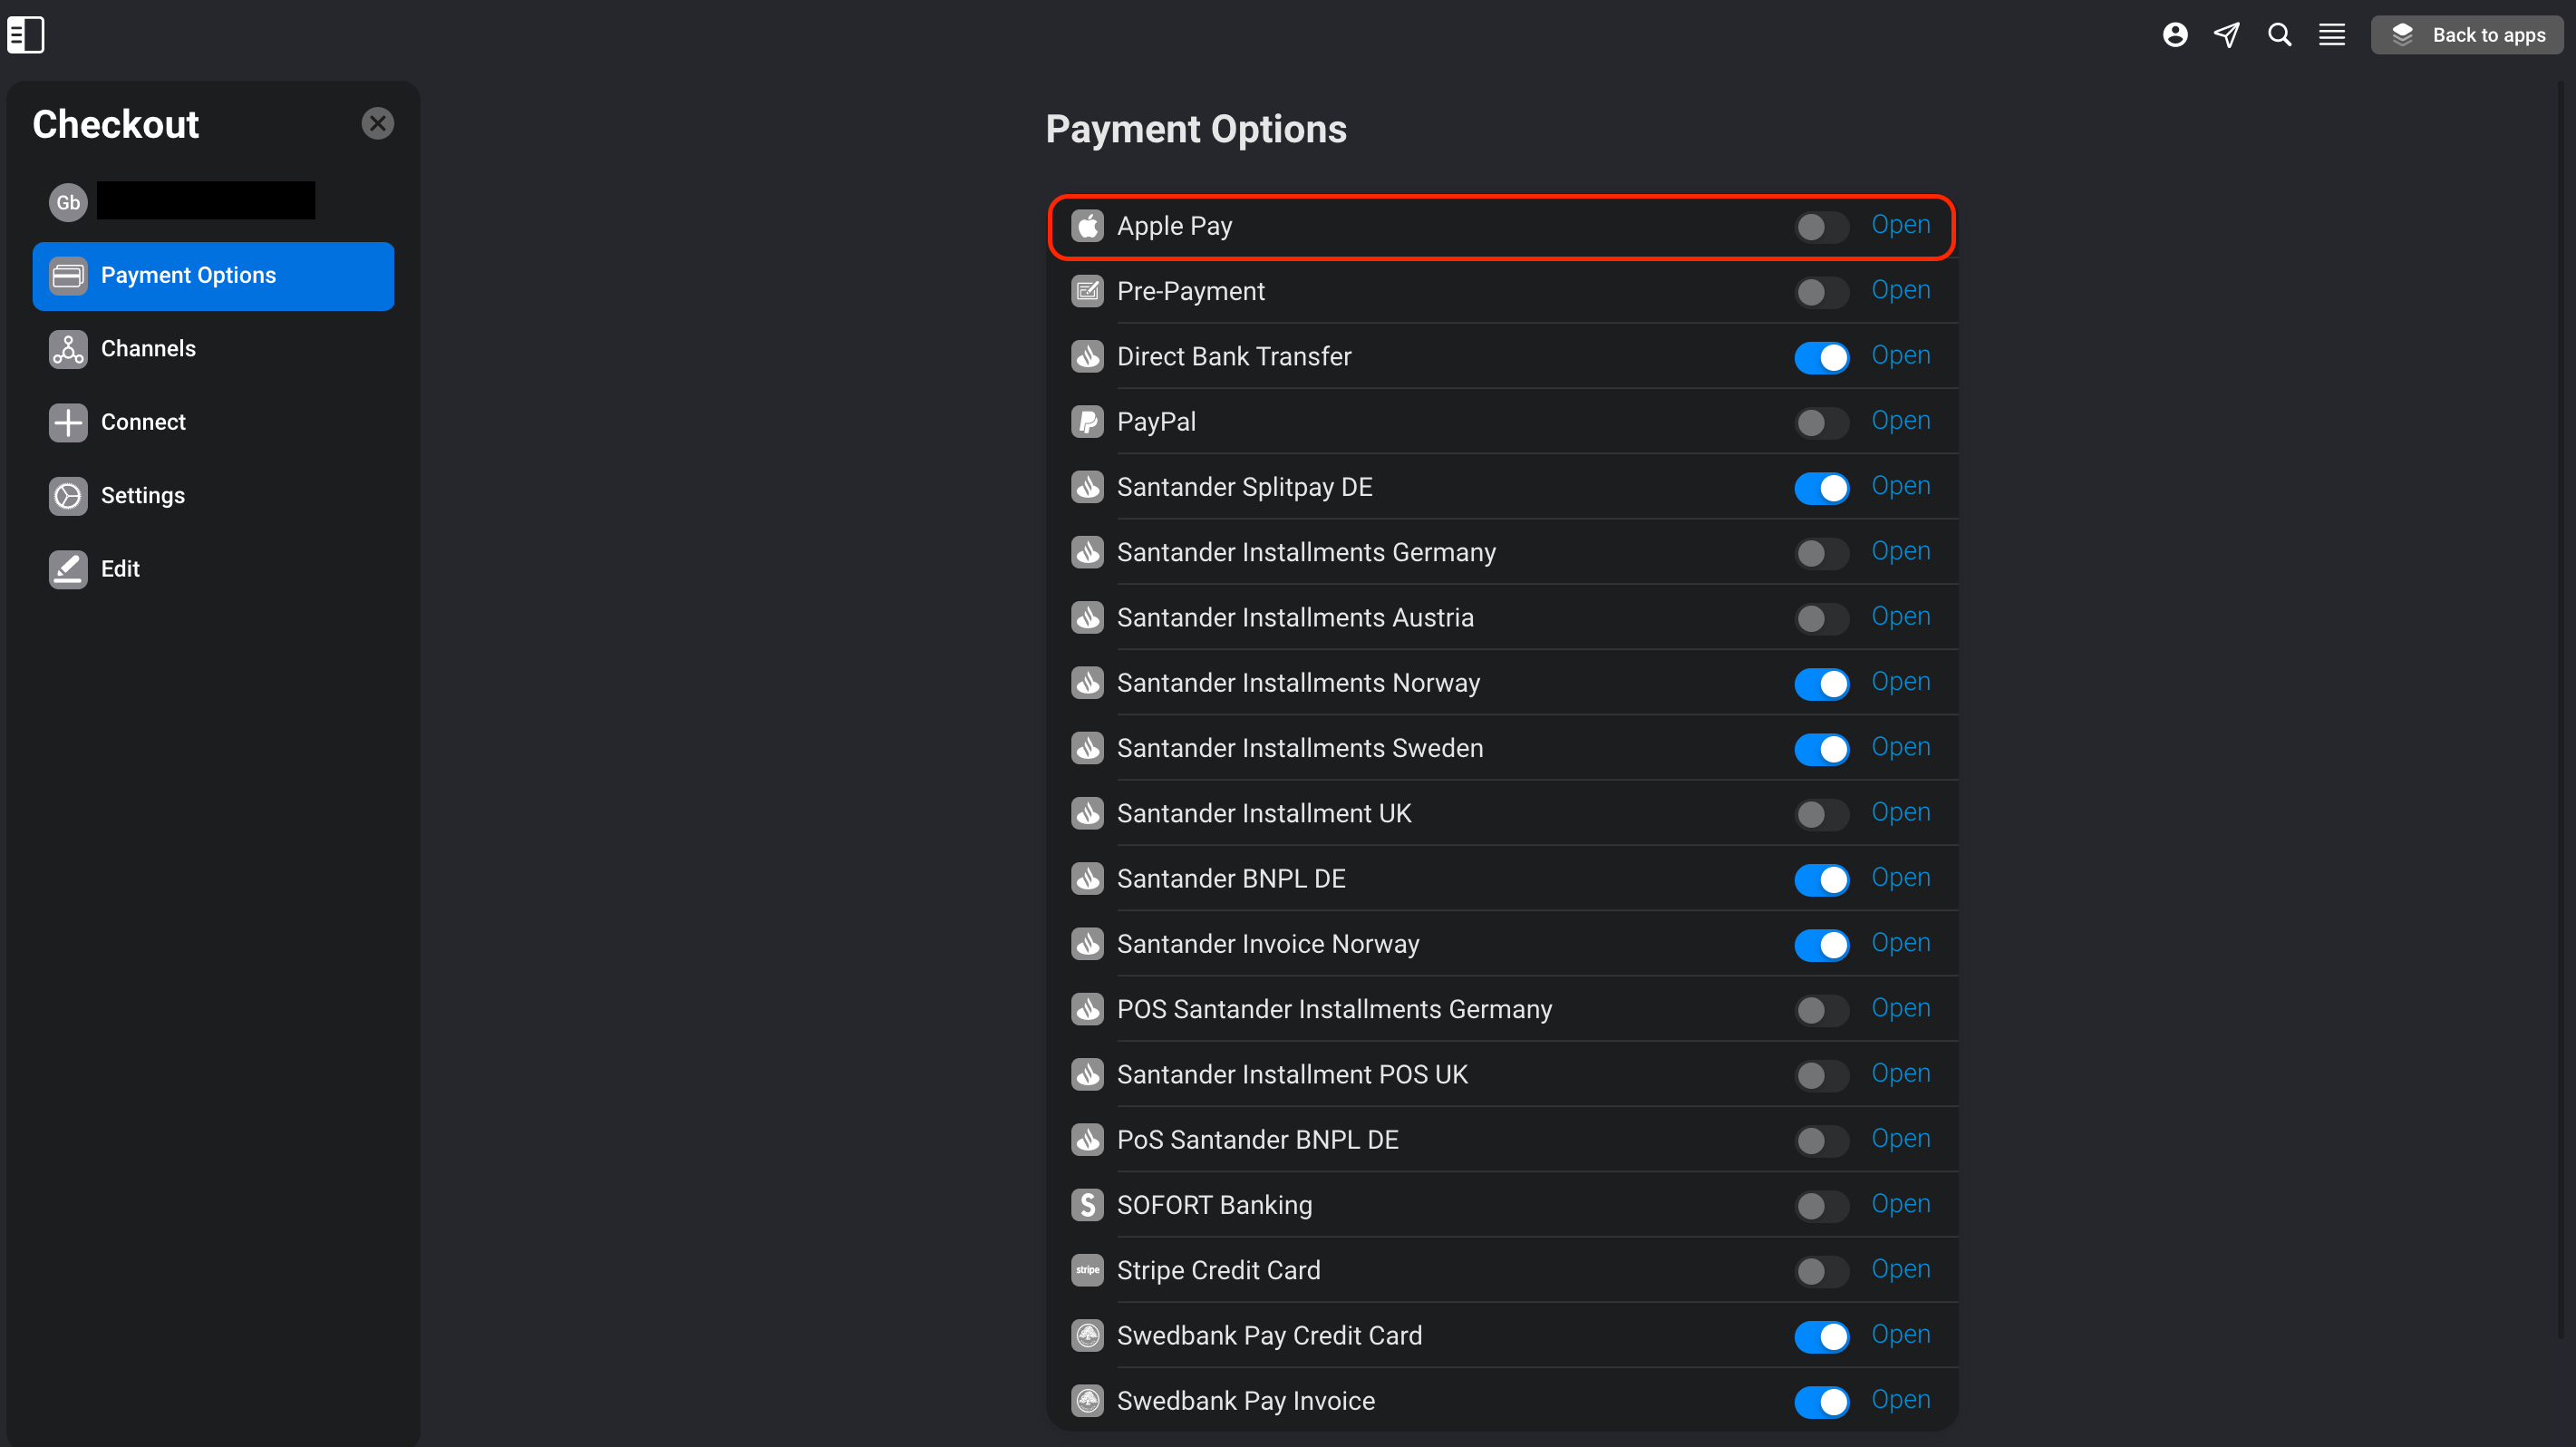Screen dimensions: 2576x1447
Task: Open the user account icon
Action: coord(2174,35)
